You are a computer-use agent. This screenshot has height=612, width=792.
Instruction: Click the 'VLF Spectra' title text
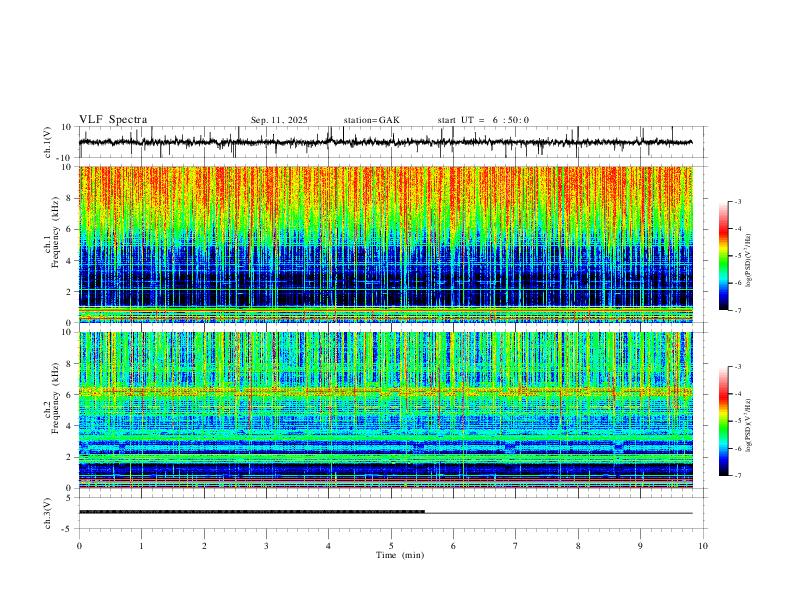click(113, 120)
